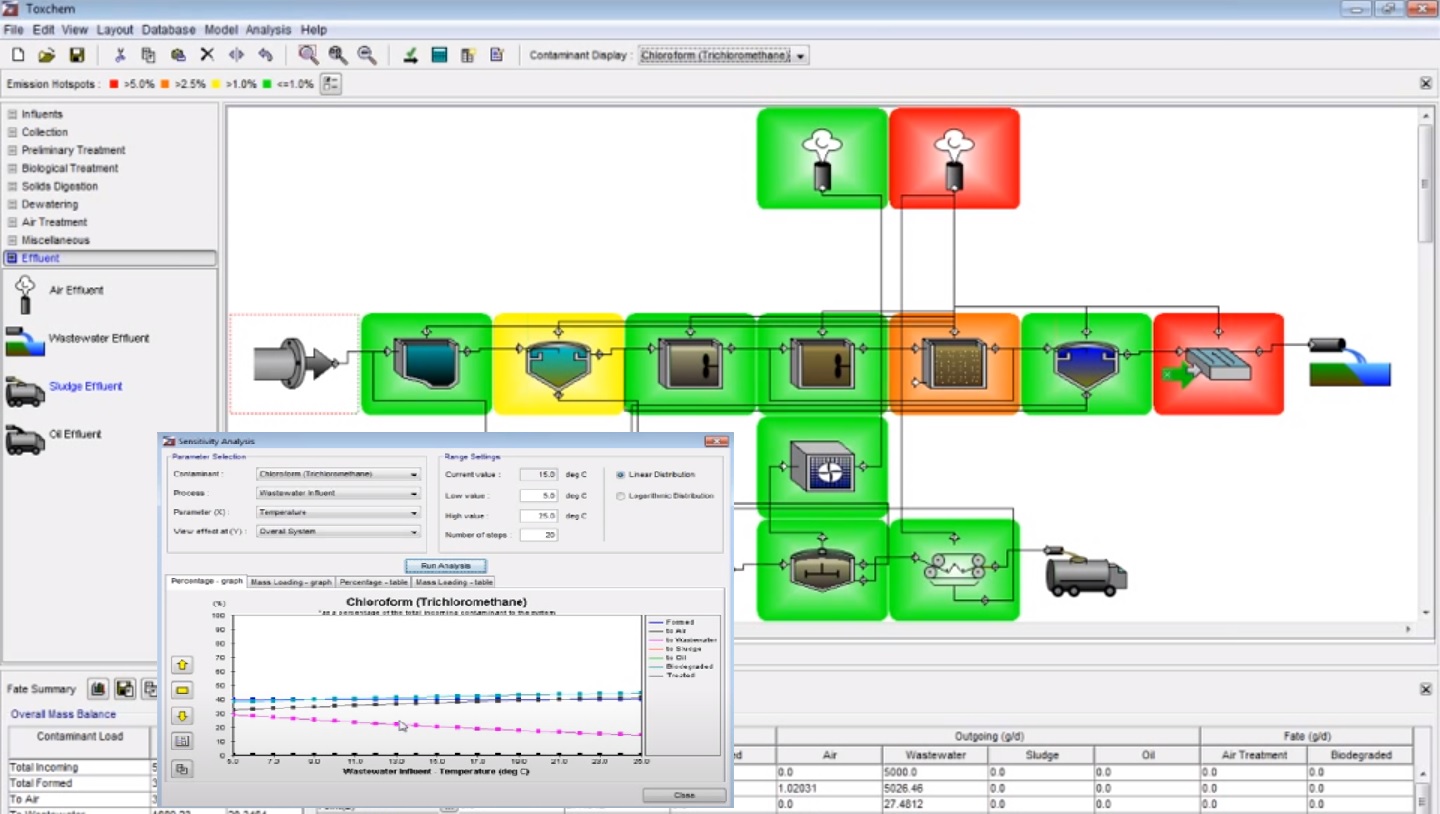Expand the Dewatering category
This screenshot has width=1440, height=814.
12,204
